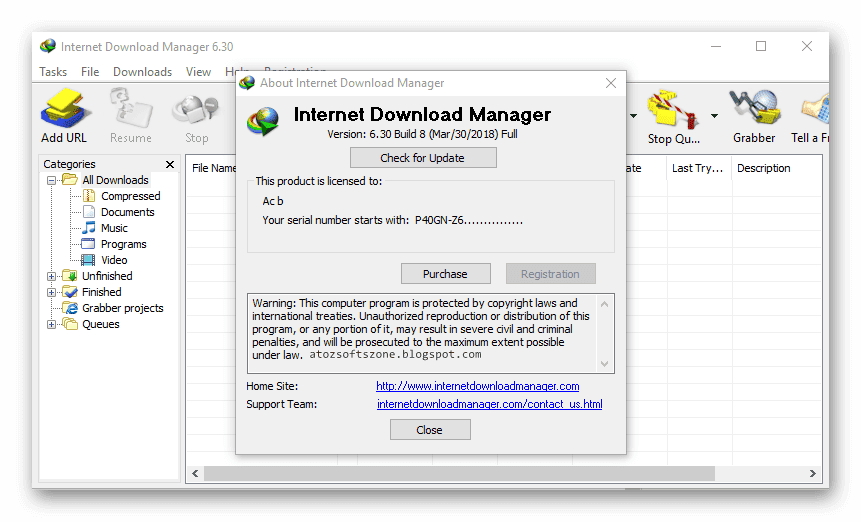The image size is (861, 522).
Task: Expand the Finished tree node
Action: point(51,292)
